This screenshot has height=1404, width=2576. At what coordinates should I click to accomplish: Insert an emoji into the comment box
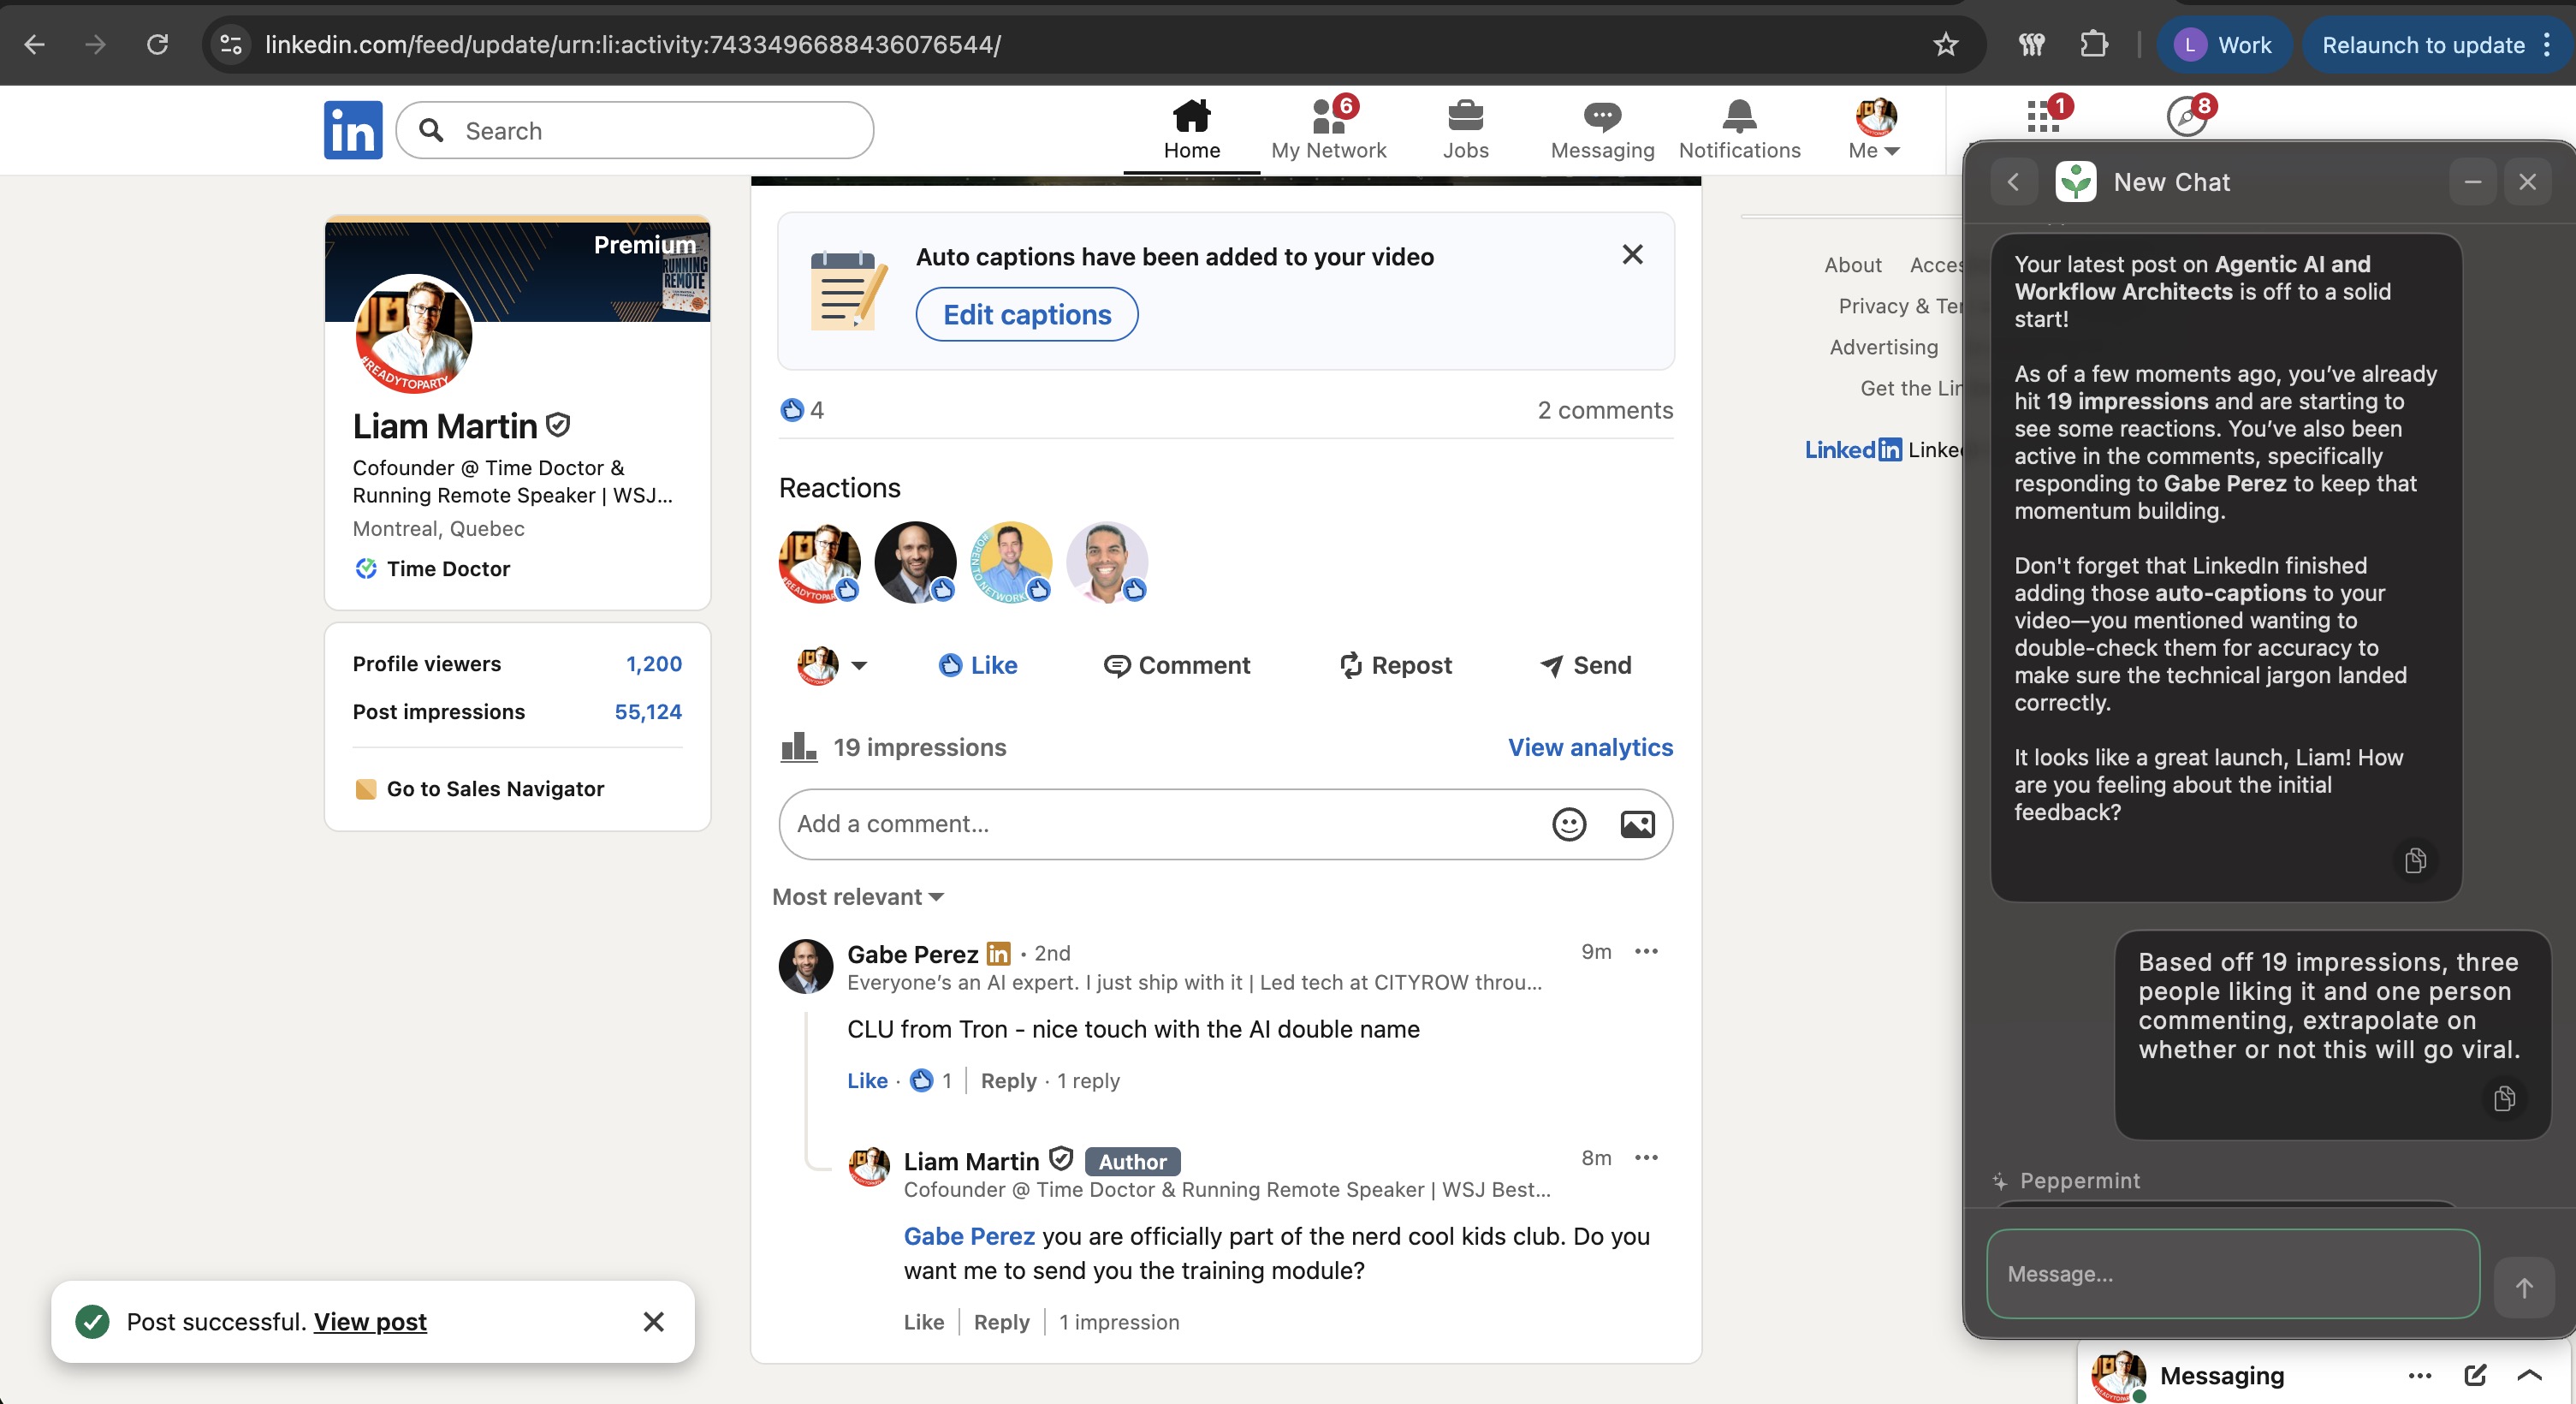click(x=1569, y=824)
